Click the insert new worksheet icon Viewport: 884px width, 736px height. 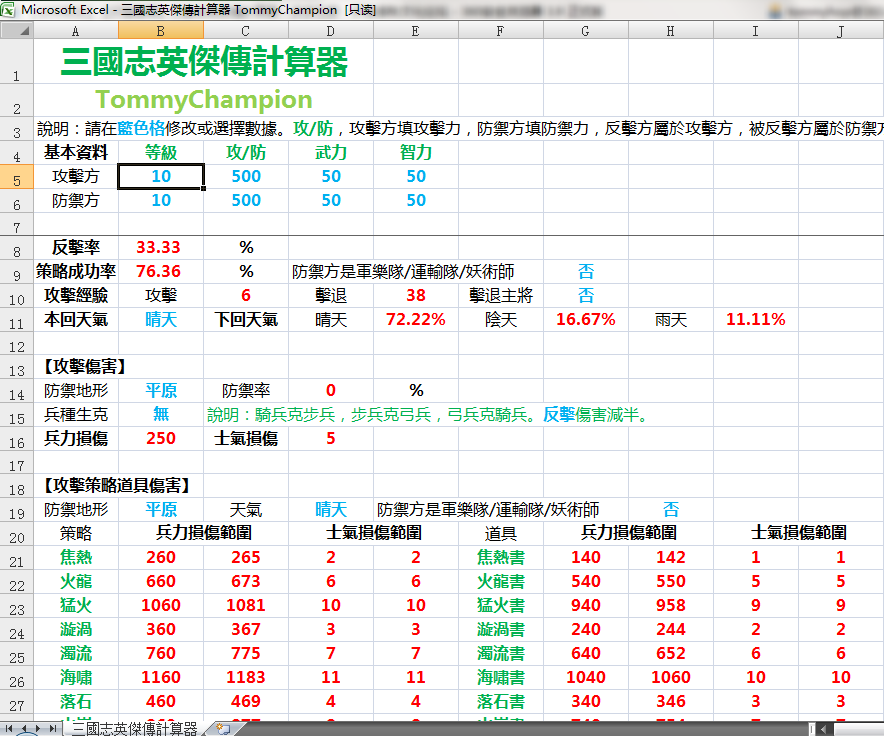pos(224,728)
